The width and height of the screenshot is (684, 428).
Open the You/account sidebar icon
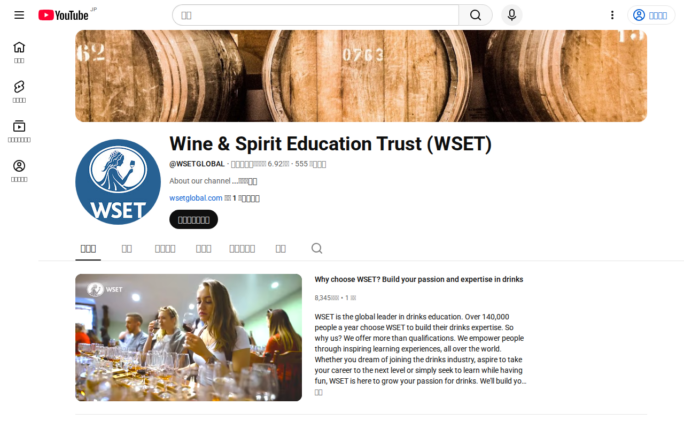(19, 171)
